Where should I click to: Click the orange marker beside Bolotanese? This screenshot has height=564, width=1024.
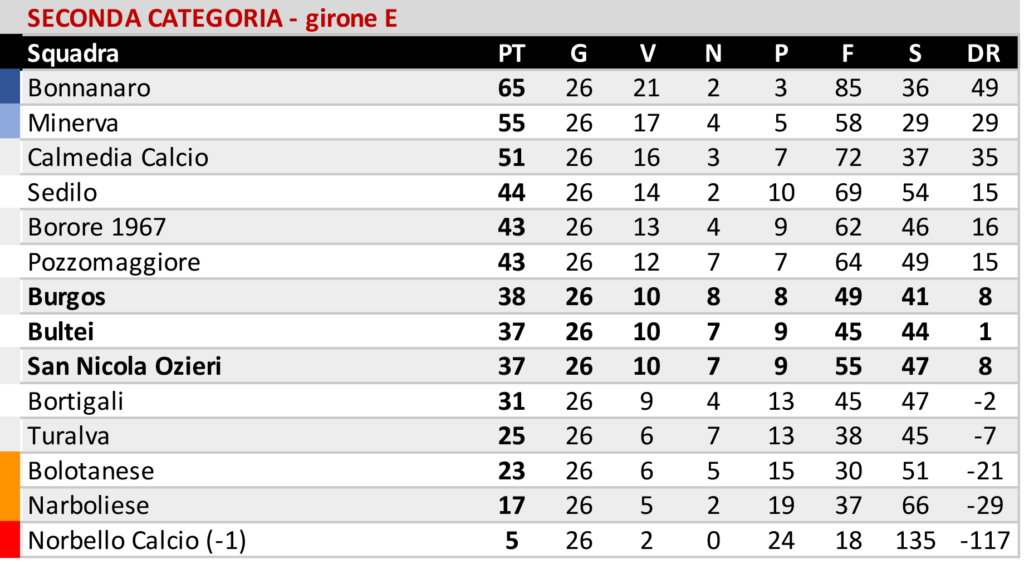click(10, 471)
